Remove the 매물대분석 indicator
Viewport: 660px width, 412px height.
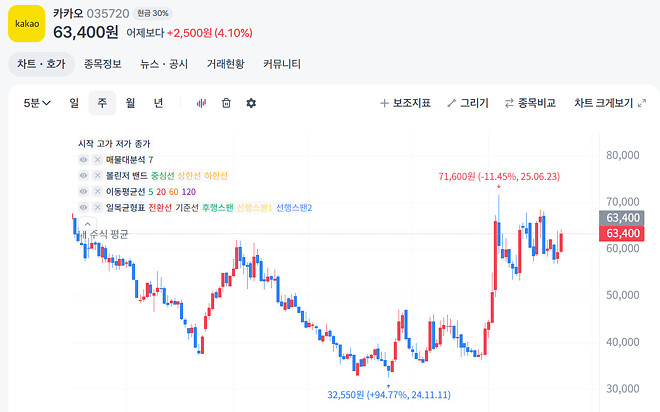97,160
